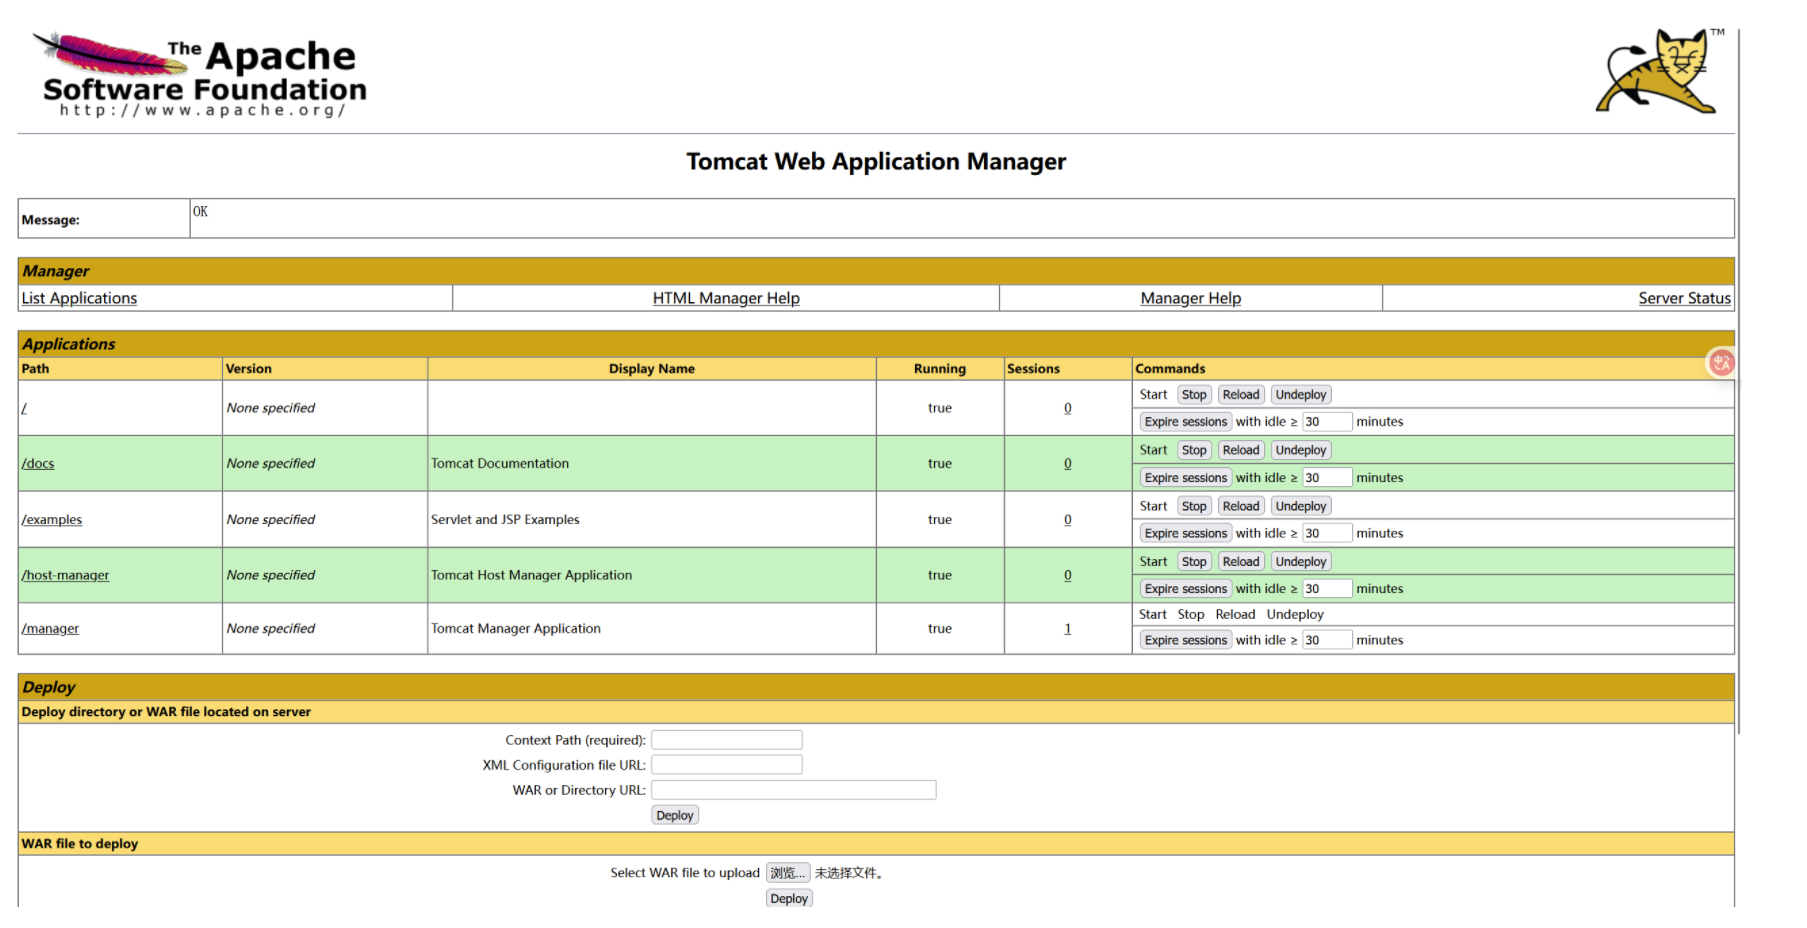This screenshot has height=928, width=1807.
Task: Open the Manager Help link
Action: [x=1190, y=298]
